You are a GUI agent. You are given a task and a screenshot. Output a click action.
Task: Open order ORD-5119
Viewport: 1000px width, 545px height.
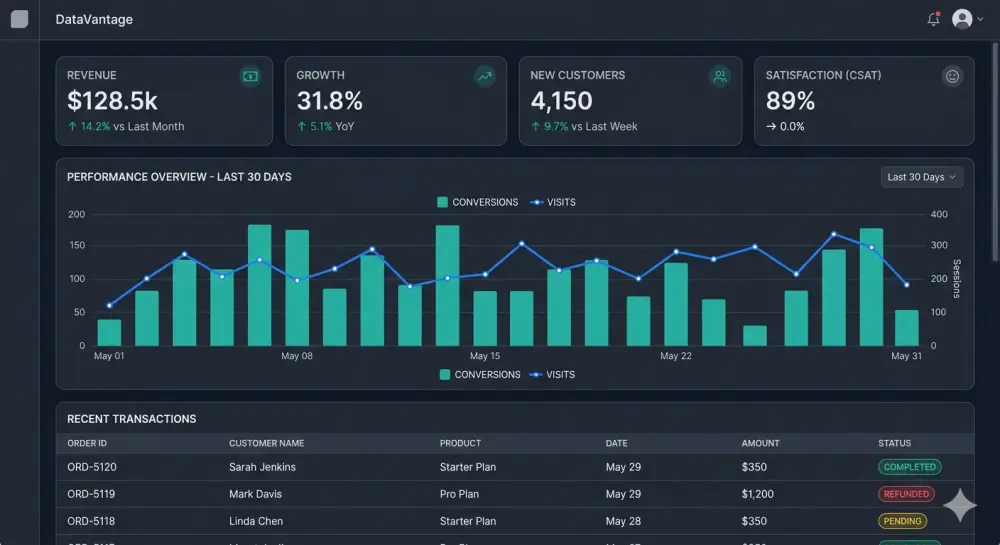click(91, 494)
